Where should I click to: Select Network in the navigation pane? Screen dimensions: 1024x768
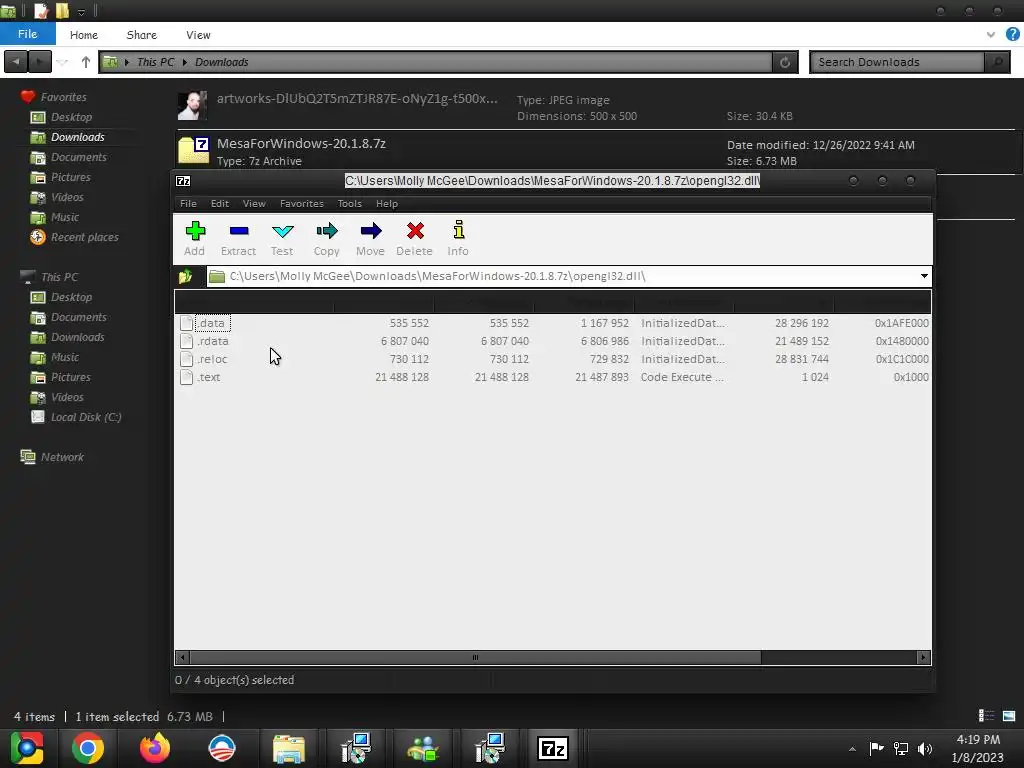click(x=62, y=457)
